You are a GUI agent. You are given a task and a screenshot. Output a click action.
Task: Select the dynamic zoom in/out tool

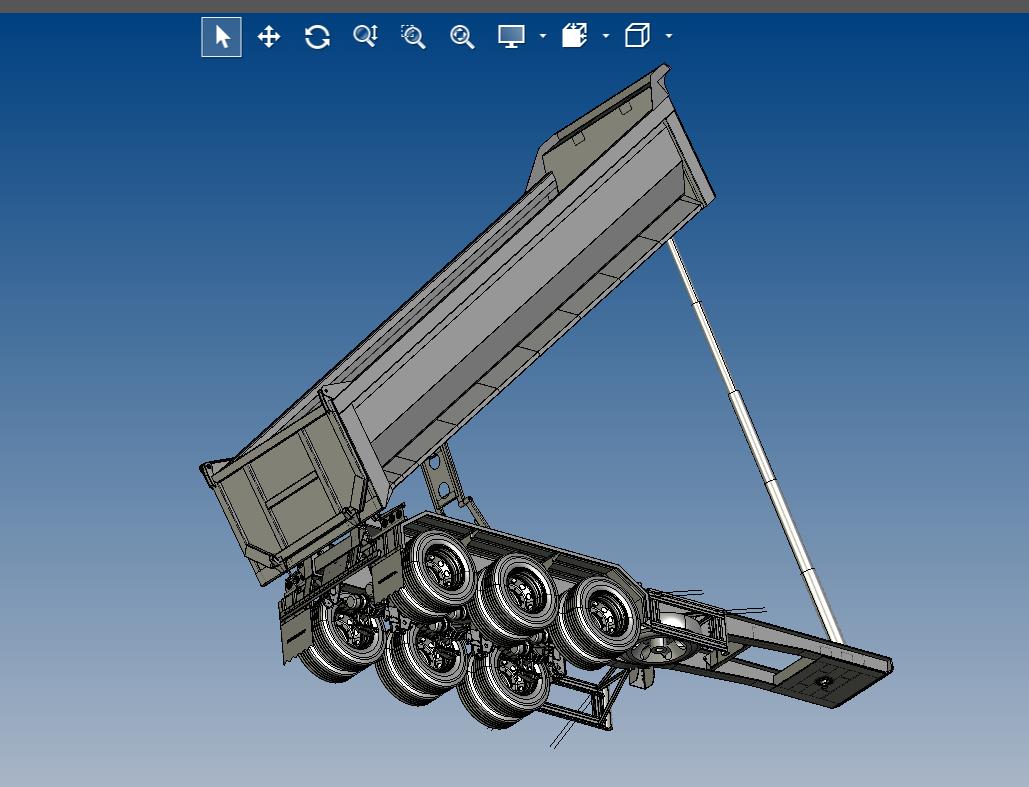[366, 36]
